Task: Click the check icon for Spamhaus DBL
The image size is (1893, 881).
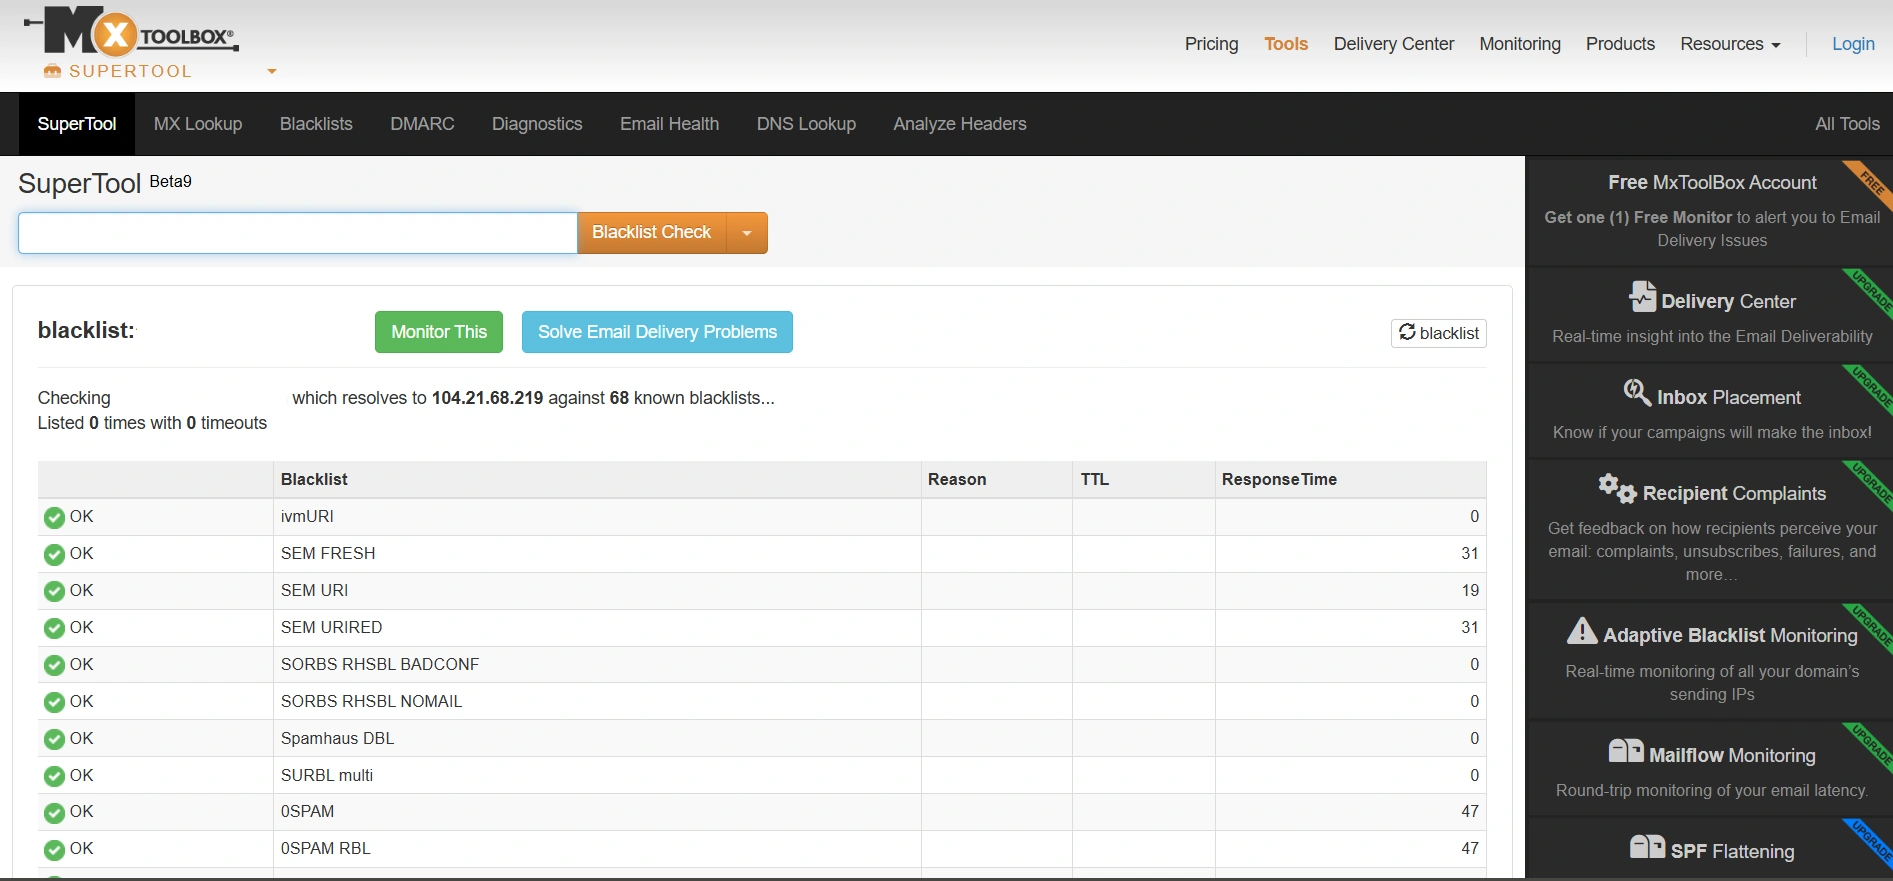Action: pos(54,740)
